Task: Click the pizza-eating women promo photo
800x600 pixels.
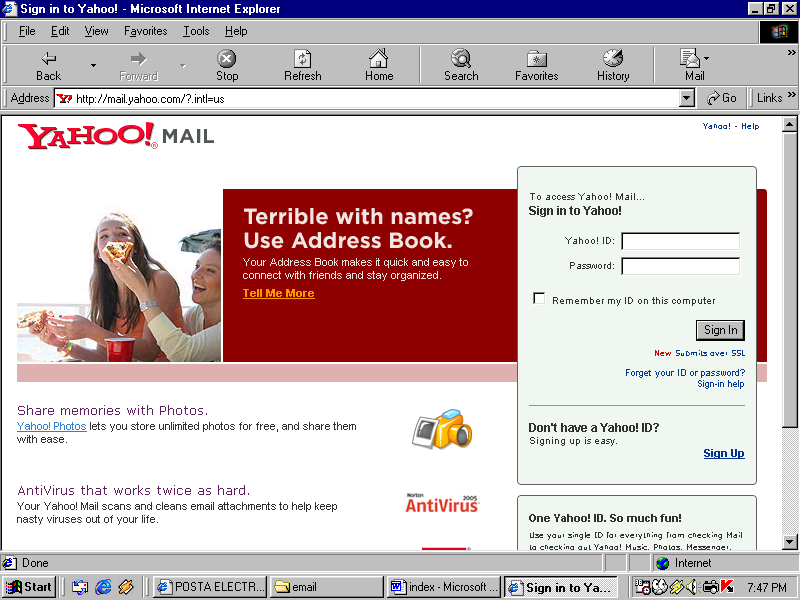Action: tap(119, 287)
